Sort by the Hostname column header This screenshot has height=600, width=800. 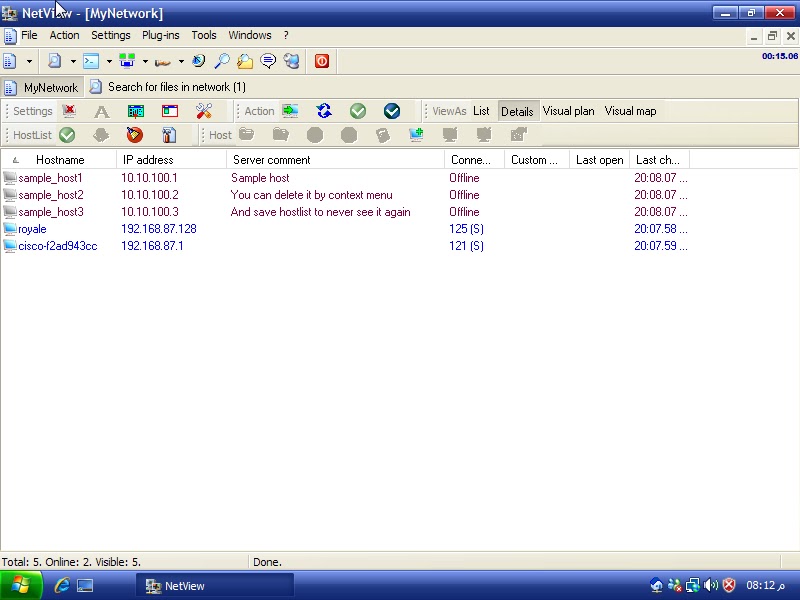click(x=60, y=159)
